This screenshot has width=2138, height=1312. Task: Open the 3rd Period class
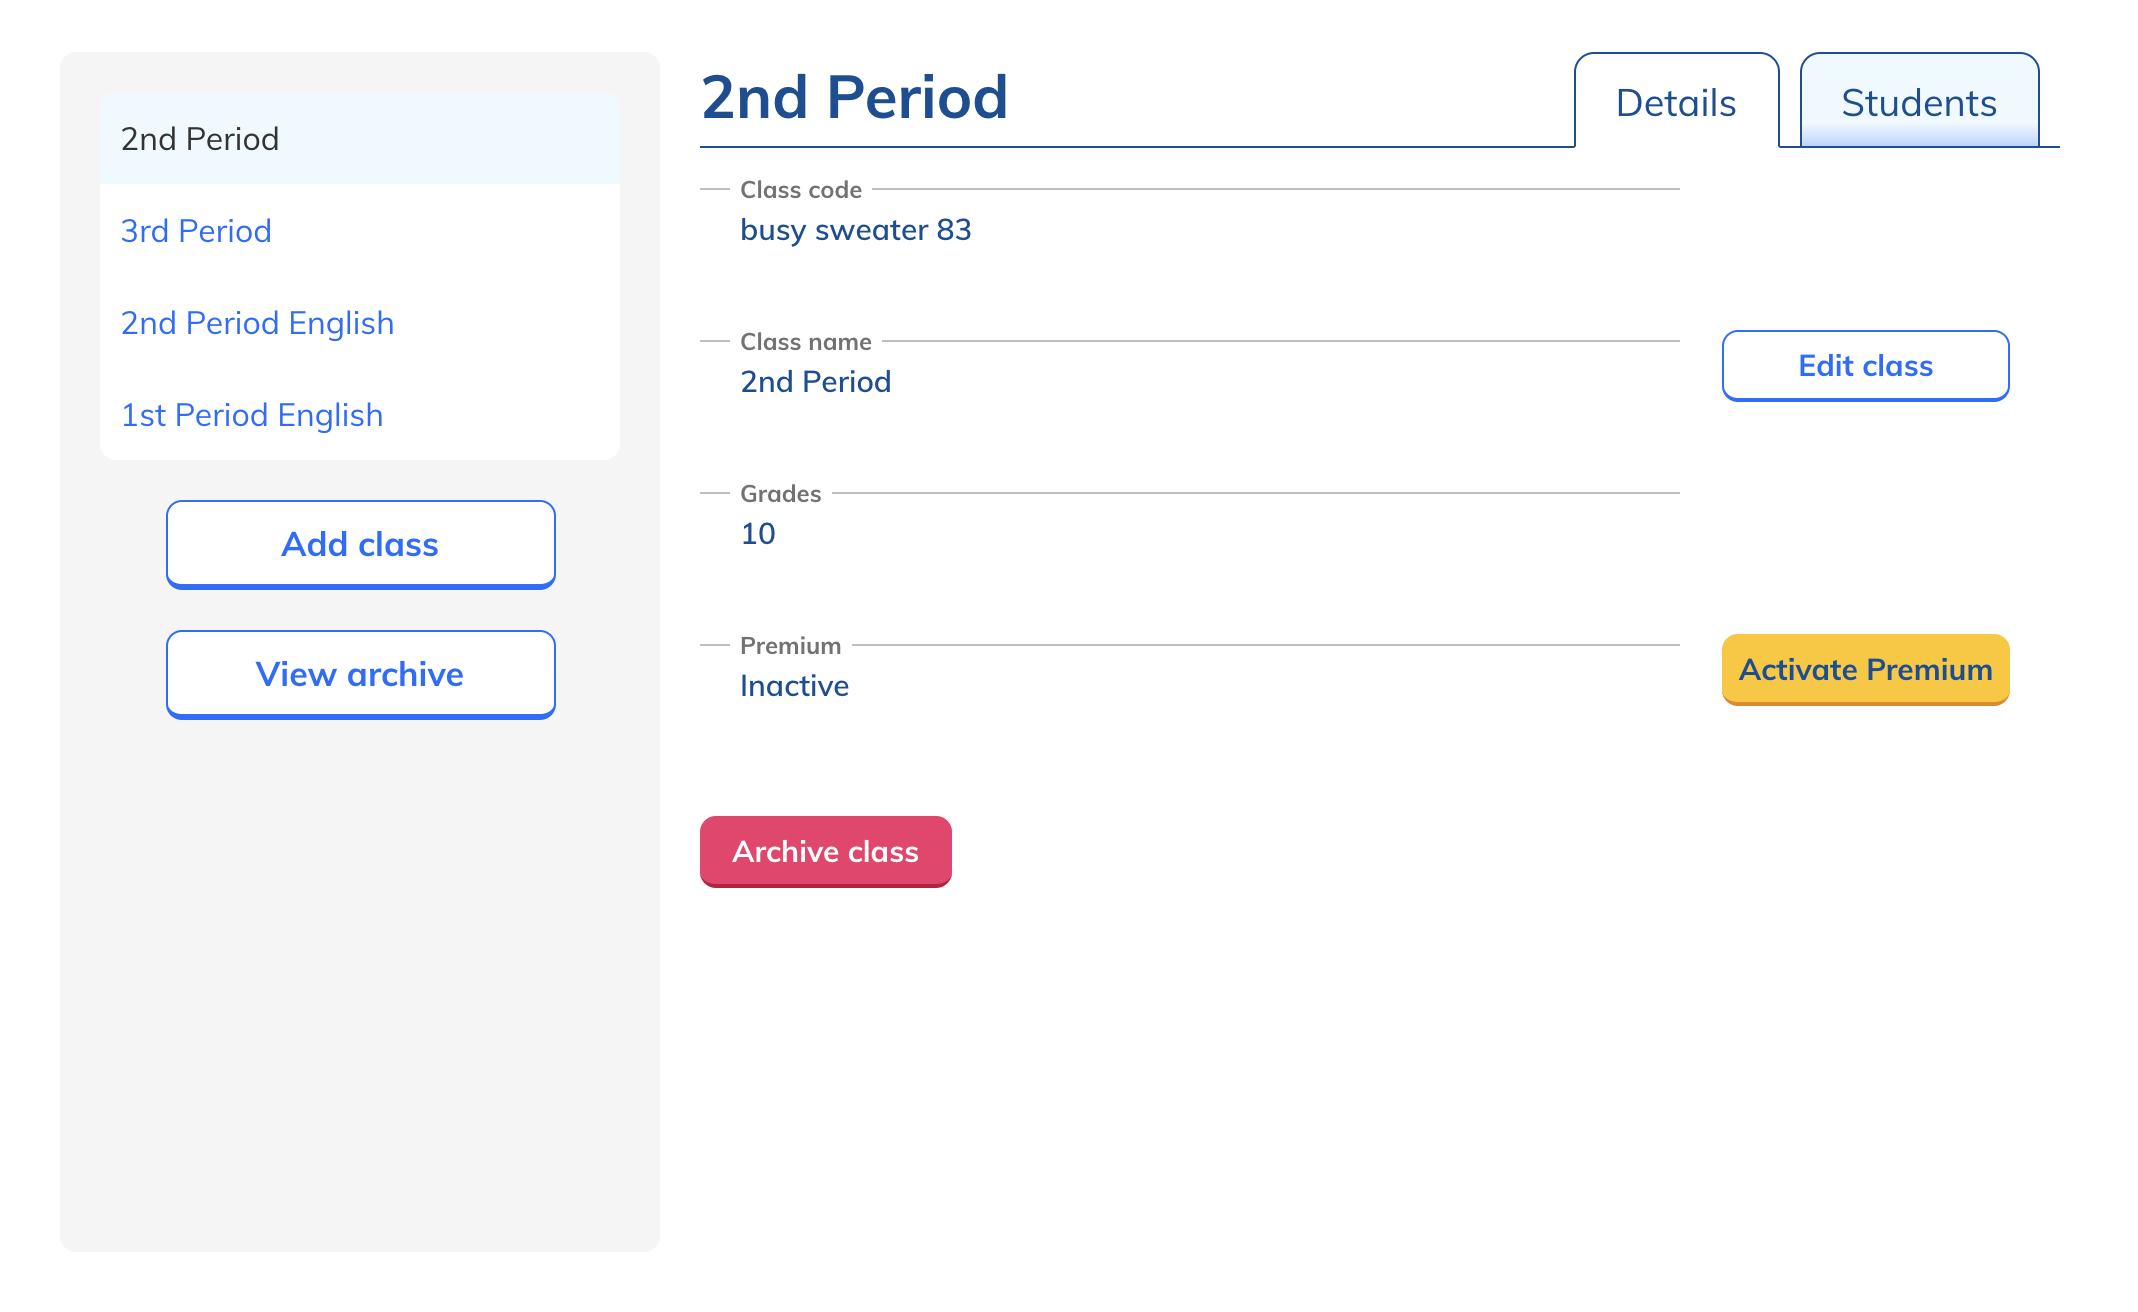(196, 231)
